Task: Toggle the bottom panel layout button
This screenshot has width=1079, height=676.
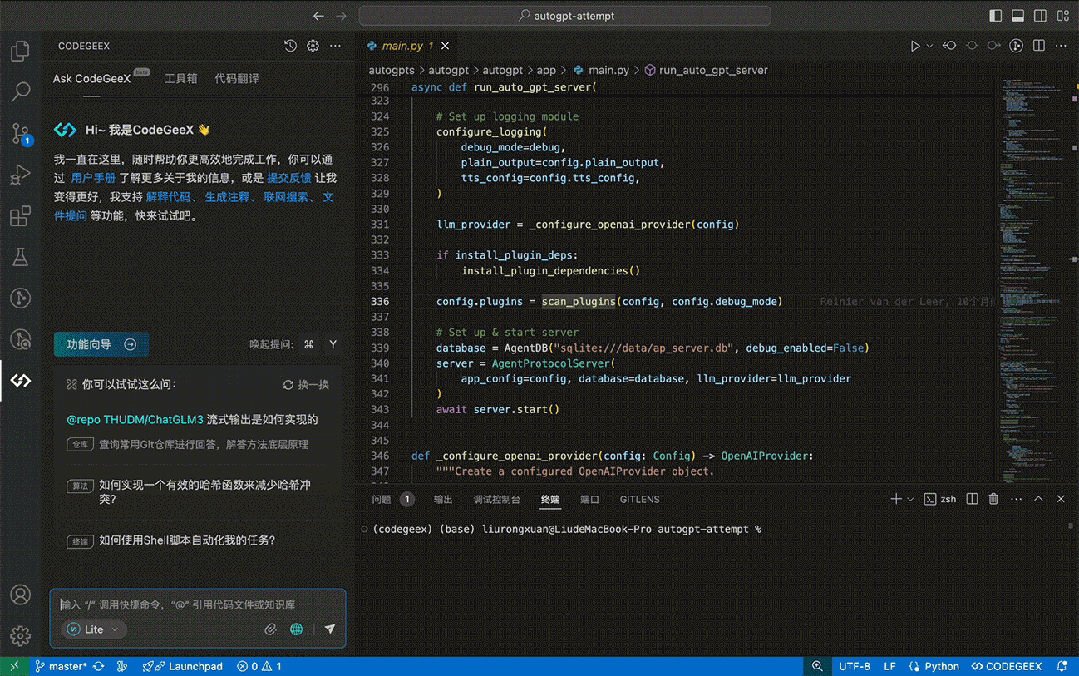Action: pyautogui.click(x=1017, y=16)
